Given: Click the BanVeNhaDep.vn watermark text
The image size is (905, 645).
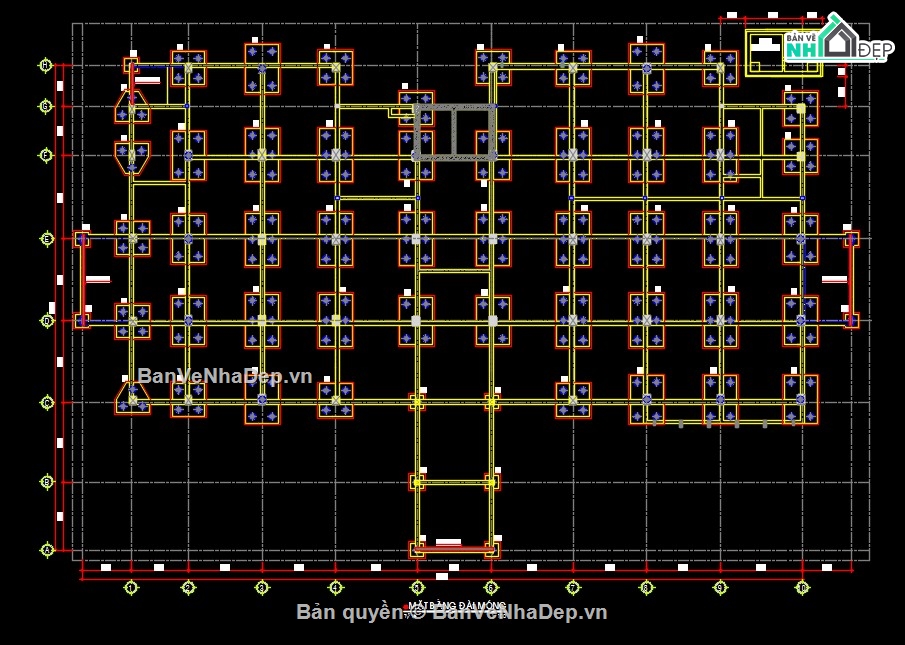Looking at the screenshot, I should (225, 376).
